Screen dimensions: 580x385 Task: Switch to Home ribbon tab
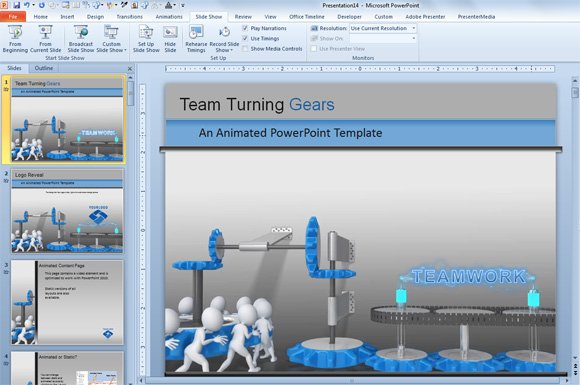[41, 17]
